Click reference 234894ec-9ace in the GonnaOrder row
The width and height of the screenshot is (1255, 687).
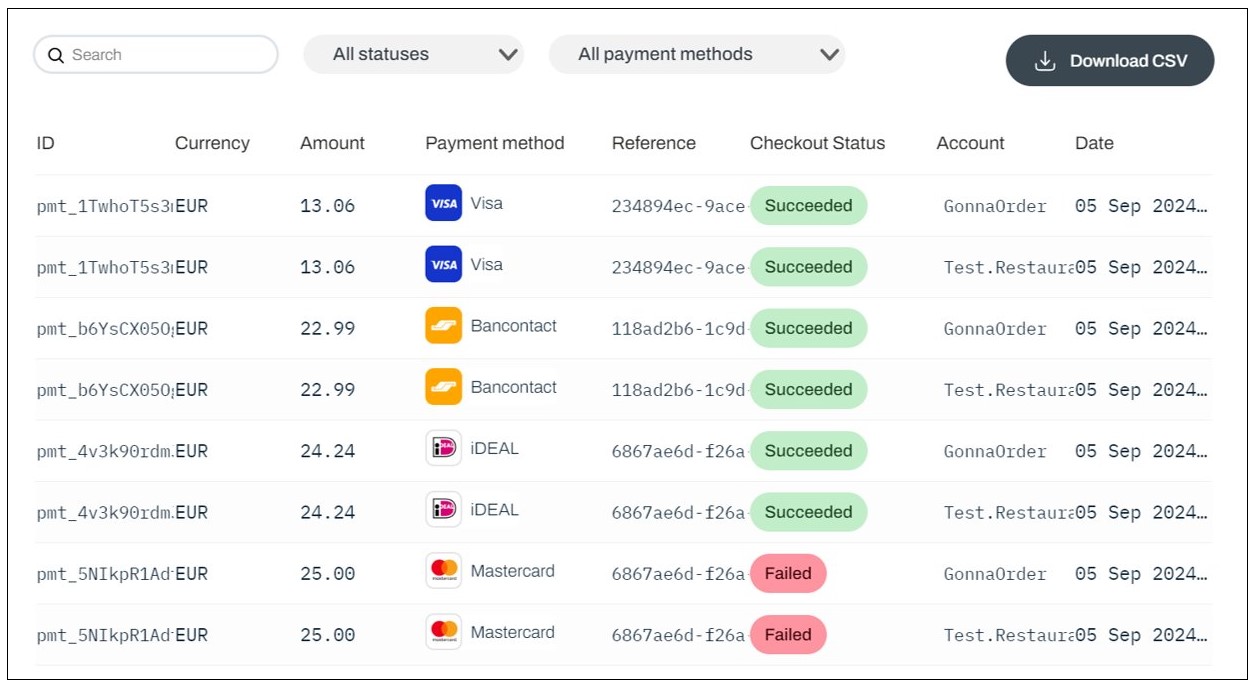pyautogui.click(x=680, y=207)
